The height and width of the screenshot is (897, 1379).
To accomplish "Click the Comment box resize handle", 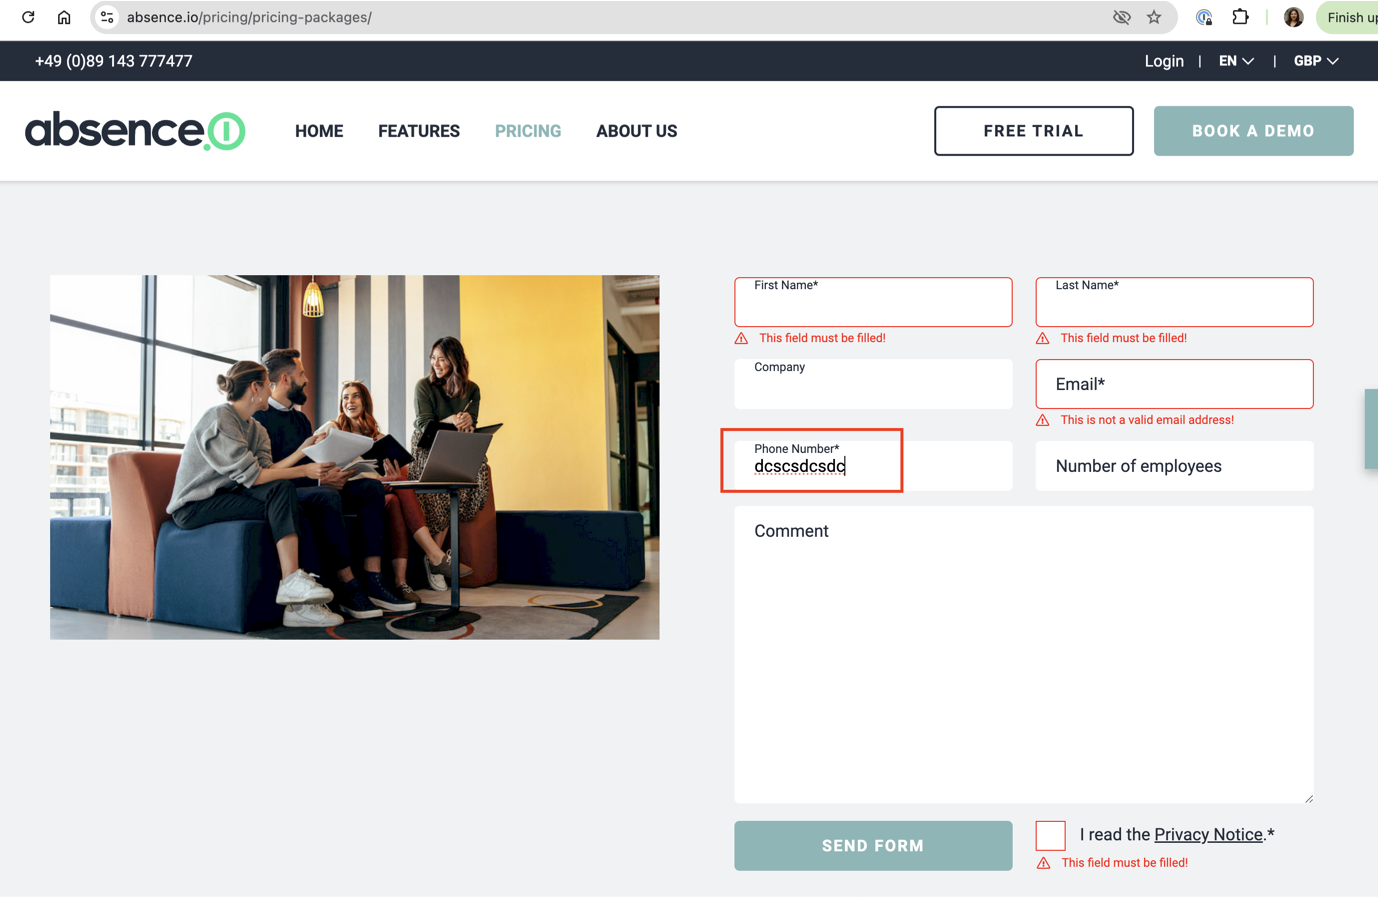I will point(1308,798).
